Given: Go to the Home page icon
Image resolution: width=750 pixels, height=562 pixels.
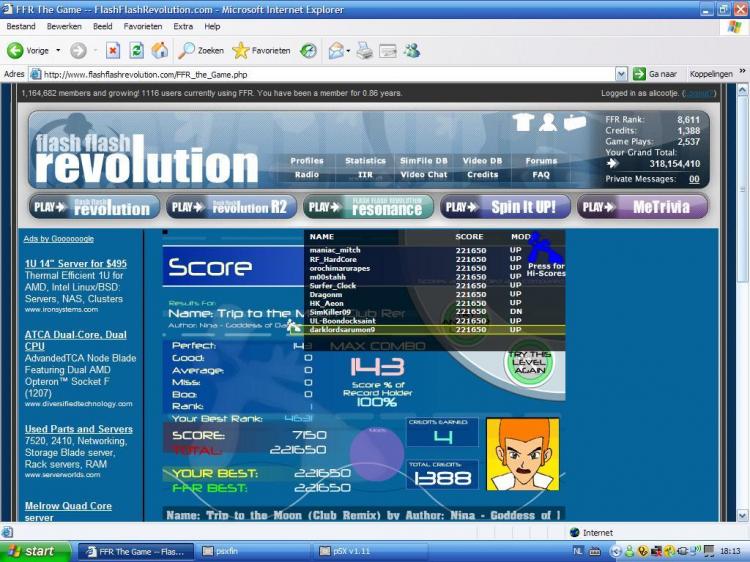Looking at the screenshot, I should point(160,50).
